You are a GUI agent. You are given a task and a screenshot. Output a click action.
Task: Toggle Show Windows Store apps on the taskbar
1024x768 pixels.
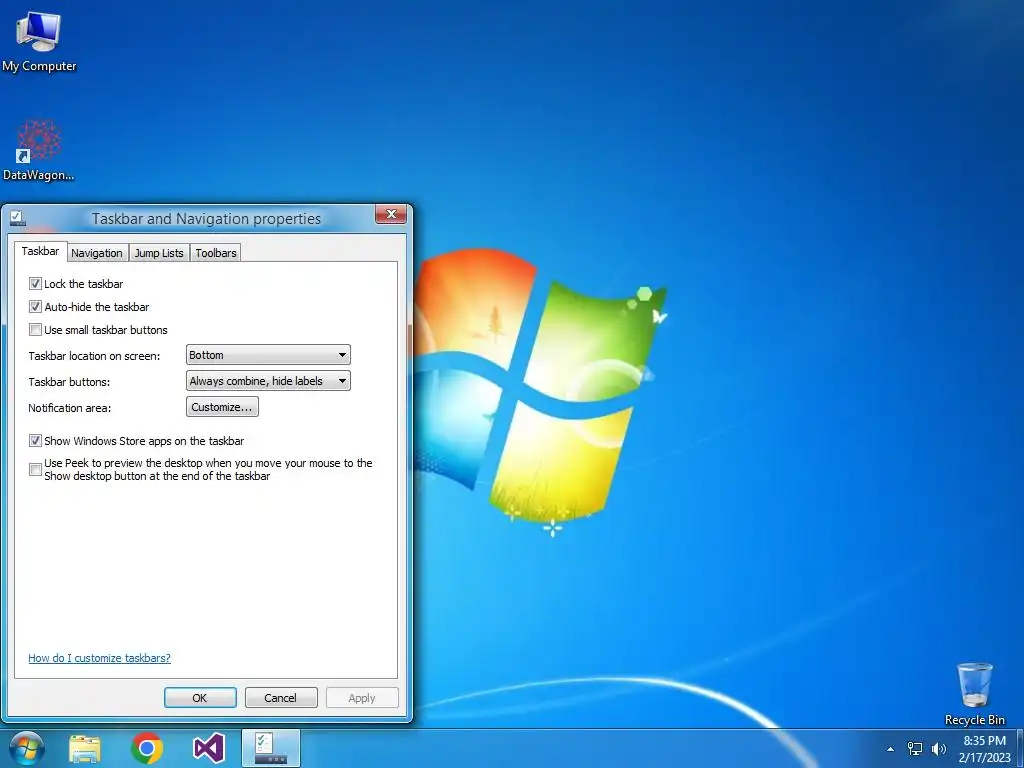tap(35, 441)
